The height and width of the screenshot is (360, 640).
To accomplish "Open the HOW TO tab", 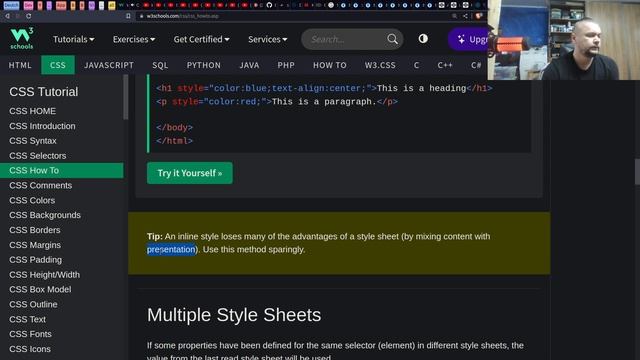I will pos(330,65).
